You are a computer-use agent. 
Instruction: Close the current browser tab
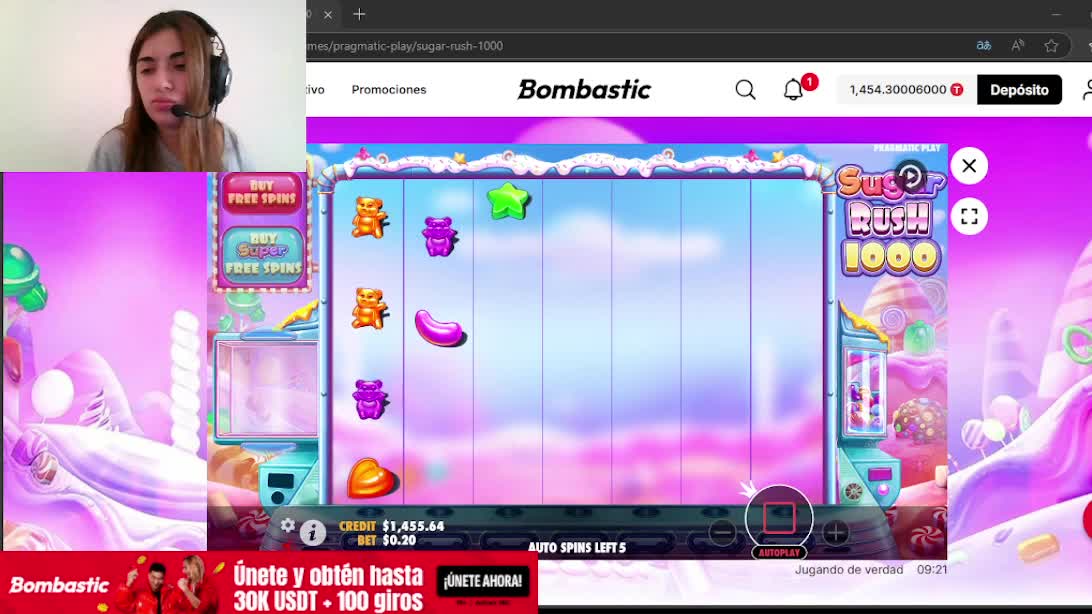point(328,14)
